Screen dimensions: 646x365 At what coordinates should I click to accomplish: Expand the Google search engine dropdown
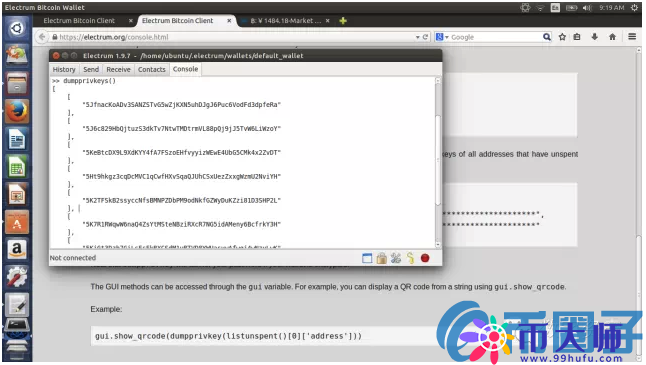click(x=442, y=37)
